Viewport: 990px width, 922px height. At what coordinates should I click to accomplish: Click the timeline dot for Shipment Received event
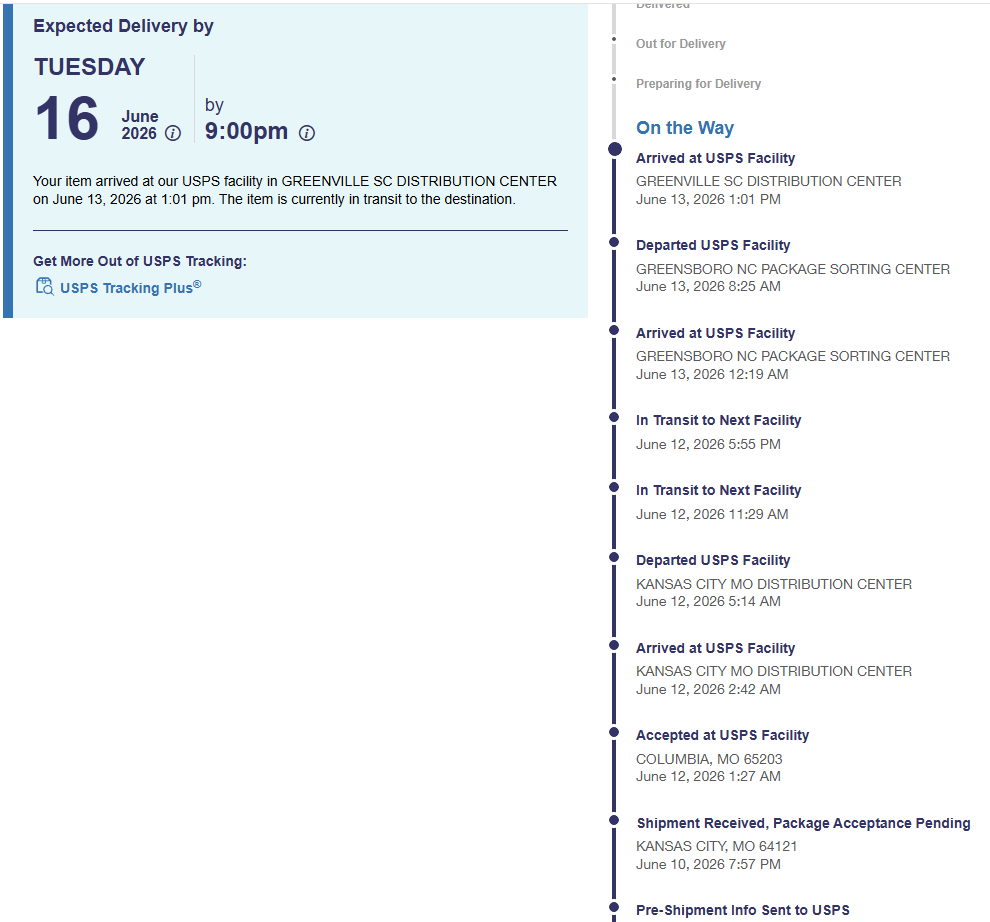point(614,820)
